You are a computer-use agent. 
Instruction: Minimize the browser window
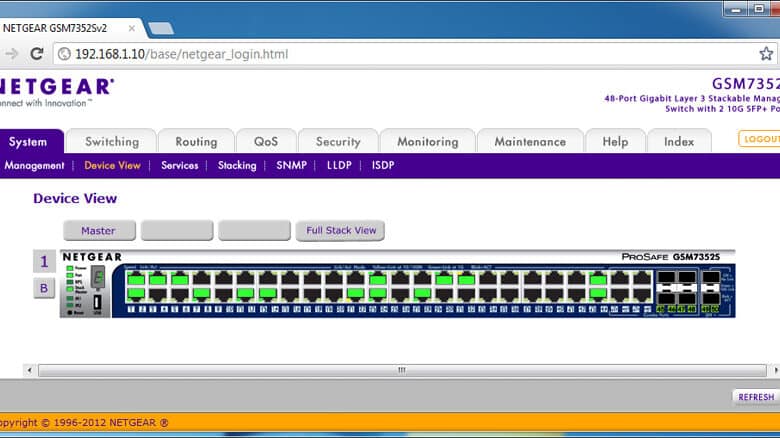click(736, 9)
